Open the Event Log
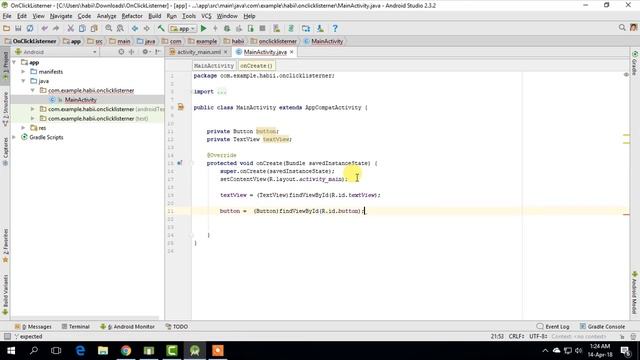The height and width of the screenshot is (360, 640). click(553, 327)
